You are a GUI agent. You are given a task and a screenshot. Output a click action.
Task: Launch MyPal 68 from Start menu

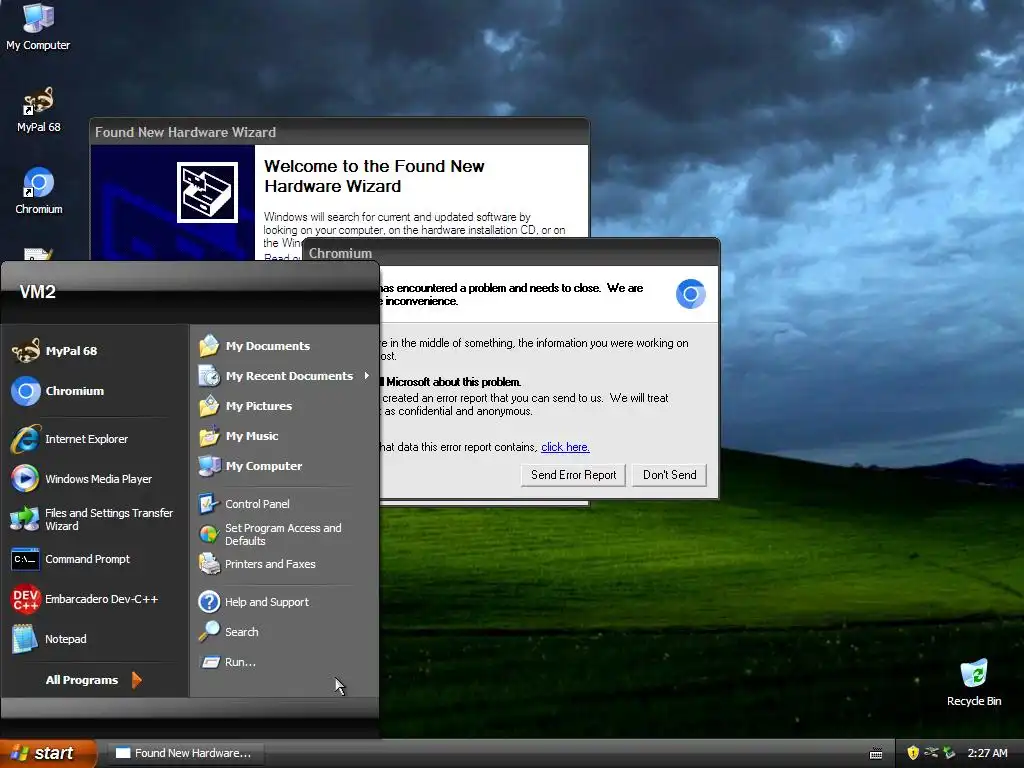point(95,351)
